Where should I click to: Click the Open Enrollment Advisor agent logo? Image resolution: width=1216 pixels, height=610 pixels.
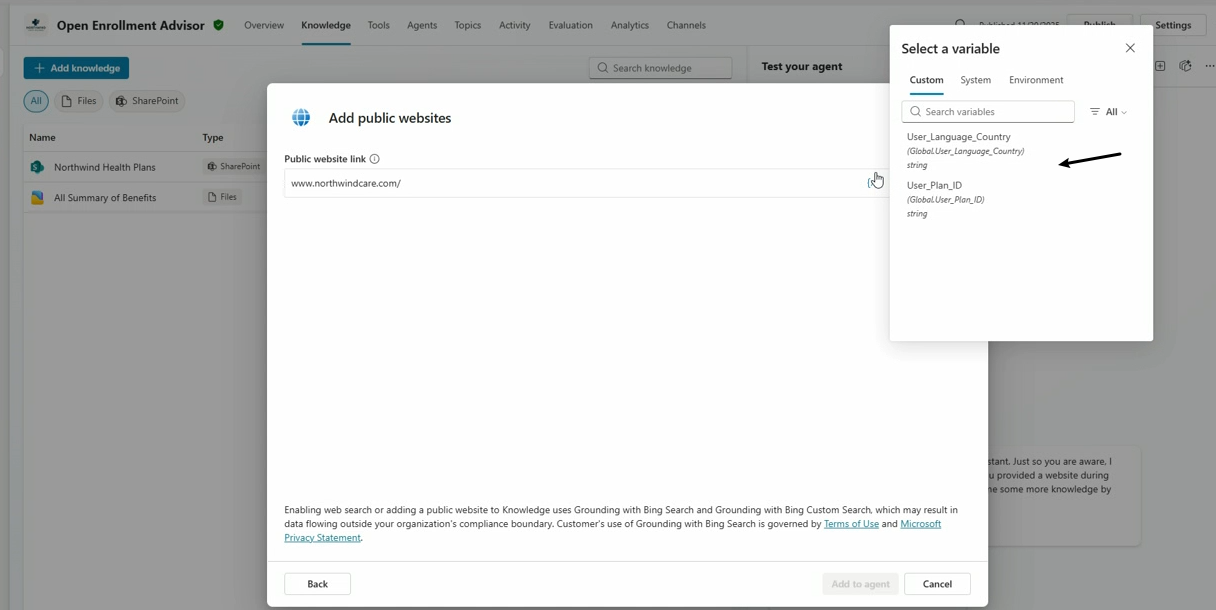36,25
